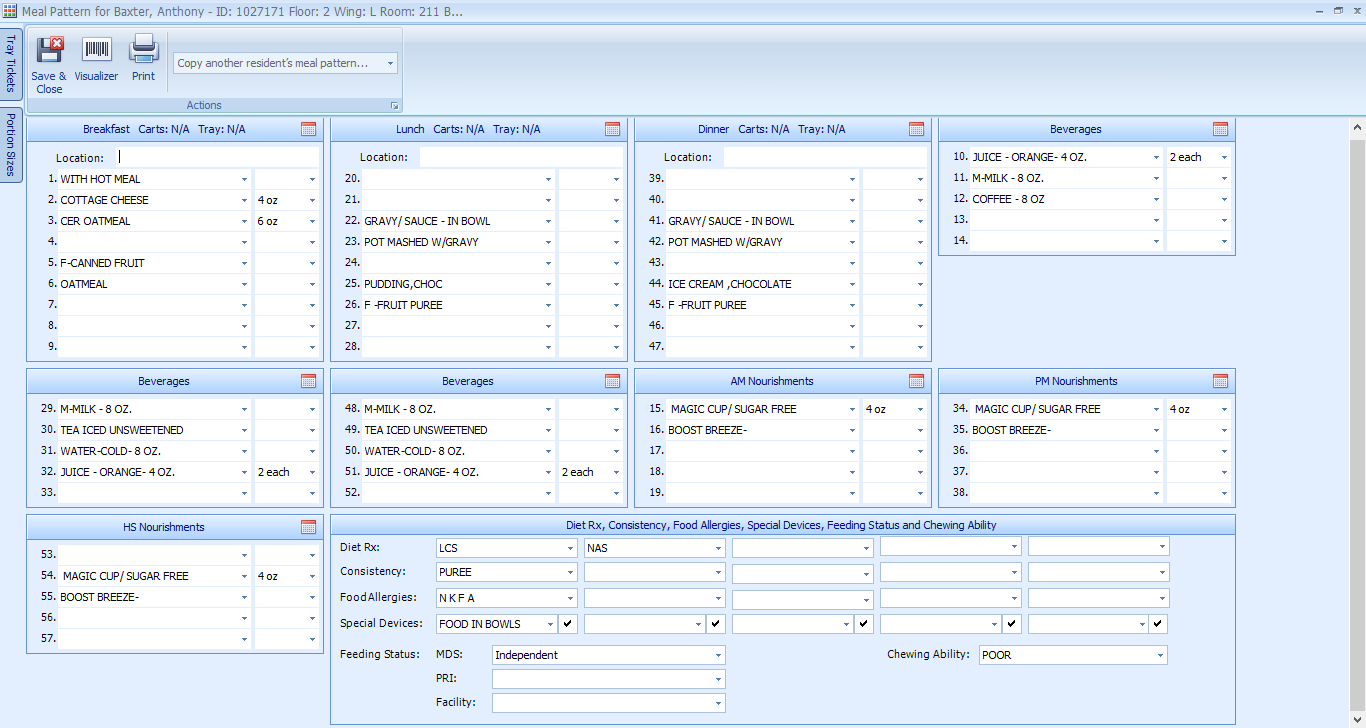Viewport: 1366px width, 728px height.
Task: Toggle the second Special Devices checkbox
Action: coord(715,624)
